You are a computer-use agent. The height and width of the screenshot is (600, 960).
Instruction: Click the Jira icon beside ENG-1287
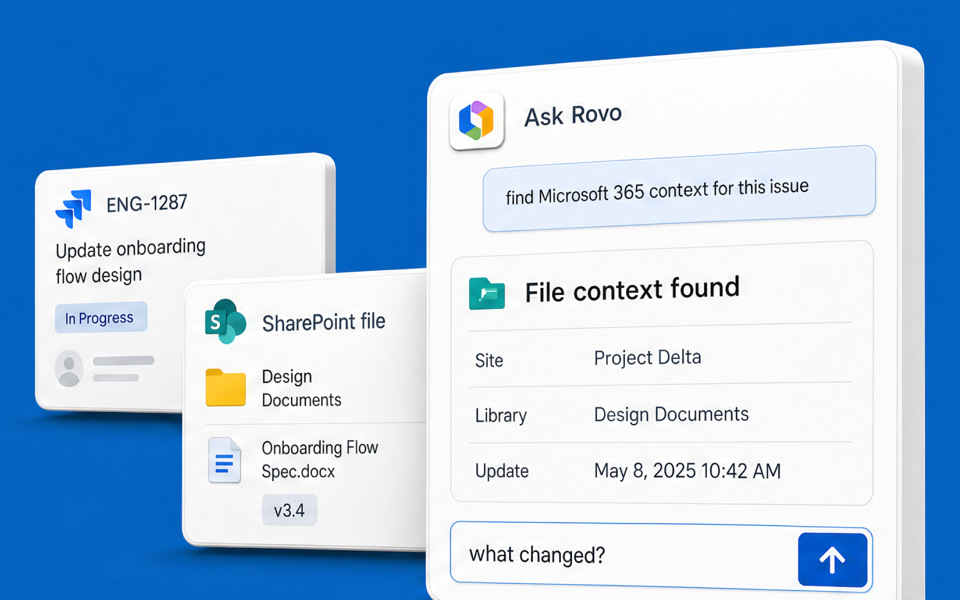tap(73, 209)
